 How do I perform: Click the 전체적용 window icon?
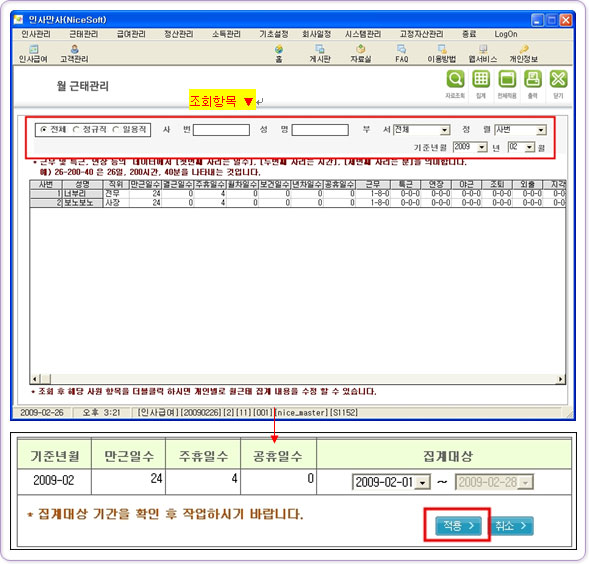coord(507,80)
